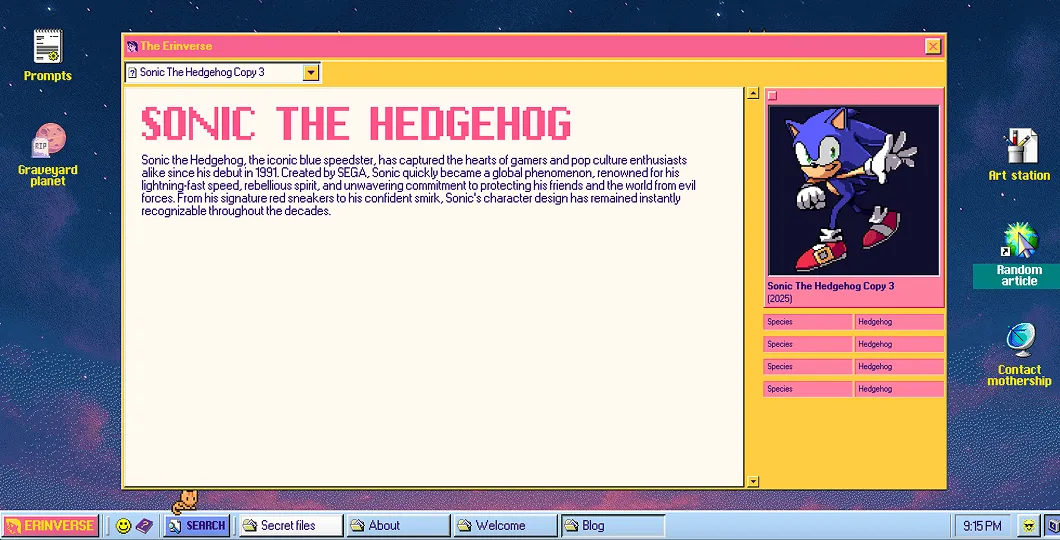Click the purple book icon in taskbar

tap(144, 525)
